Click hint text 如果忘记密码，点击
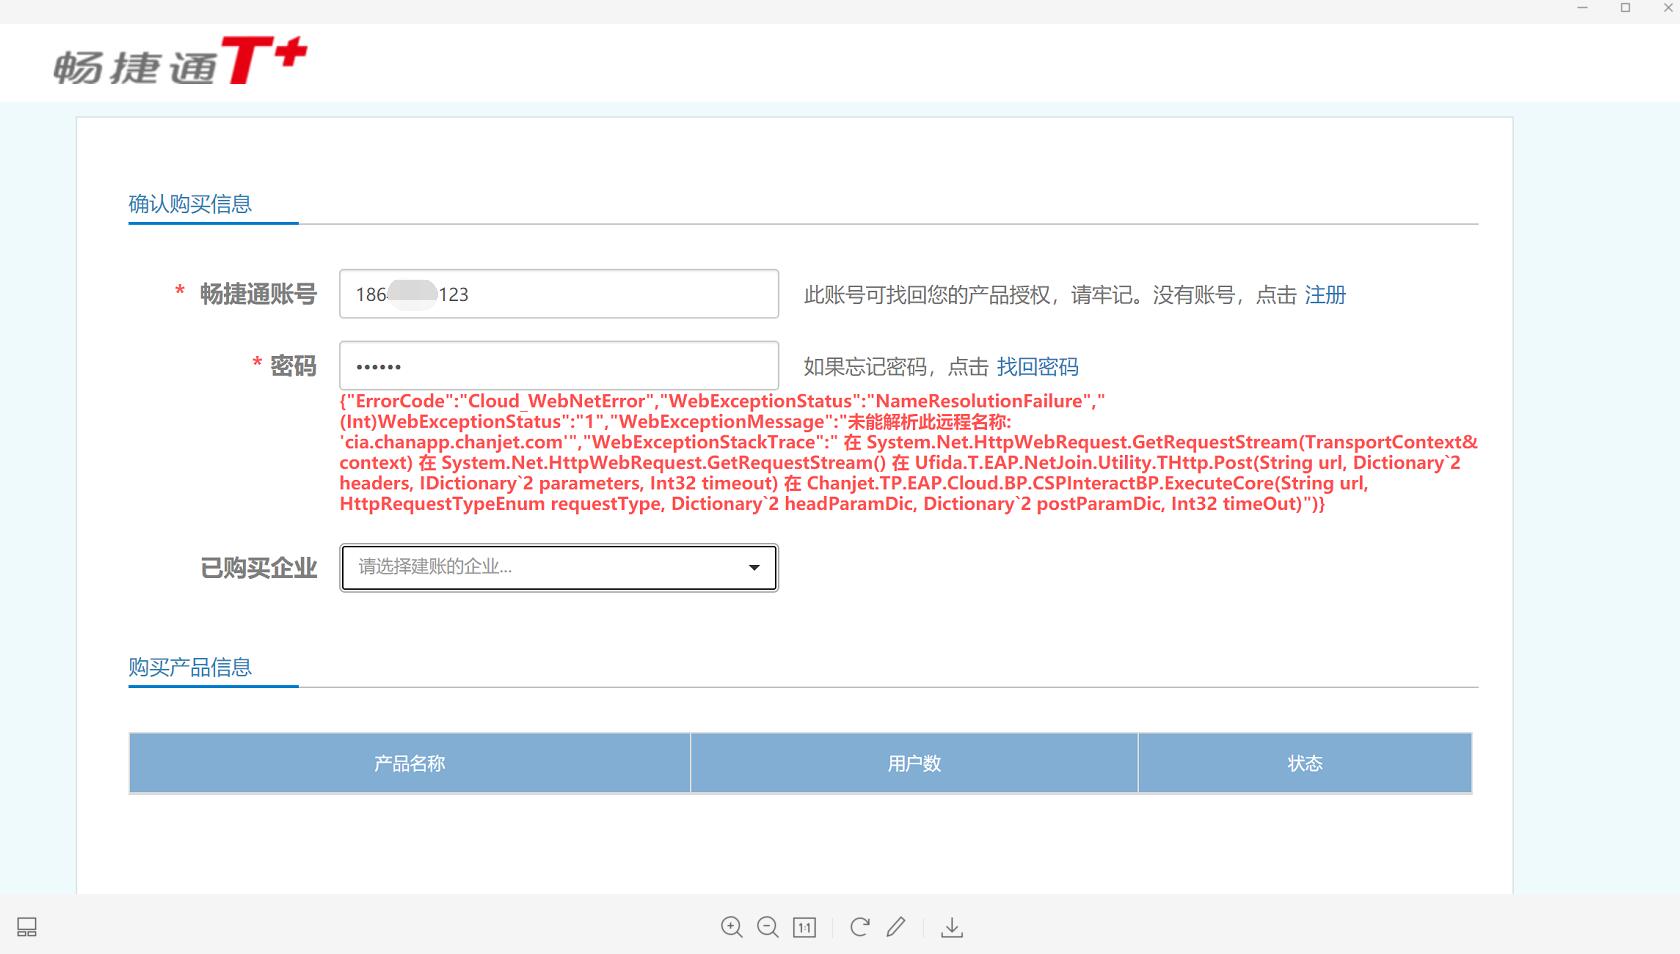 pos(896,367)
